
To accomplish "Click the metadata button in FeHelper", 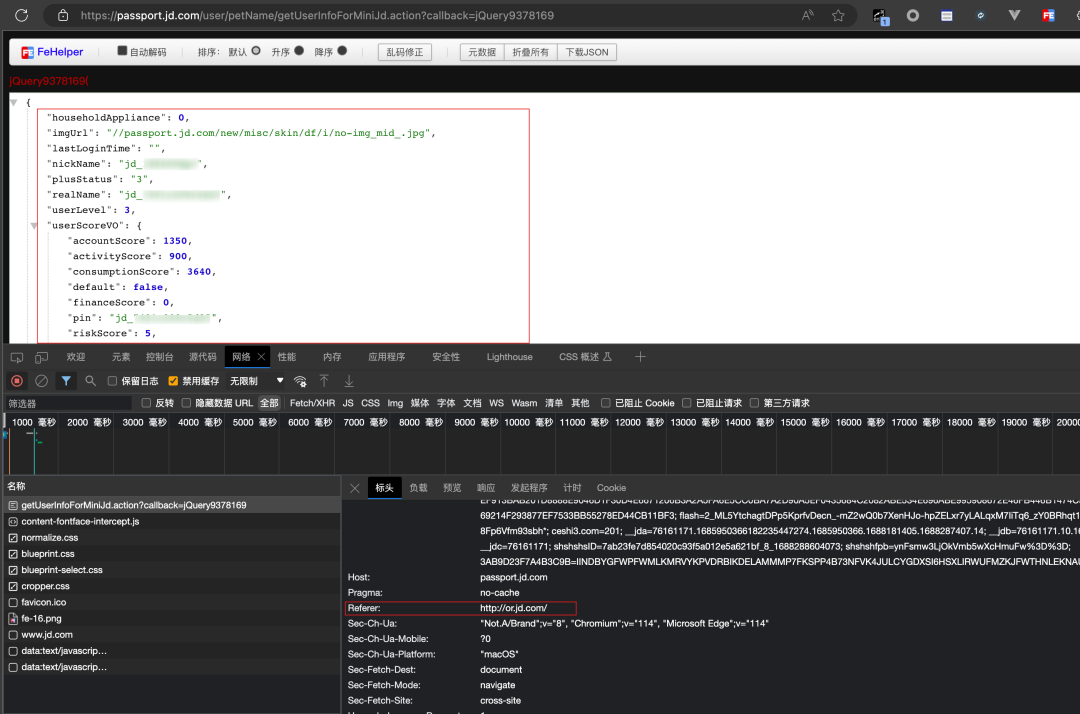I will click(482, 52).
